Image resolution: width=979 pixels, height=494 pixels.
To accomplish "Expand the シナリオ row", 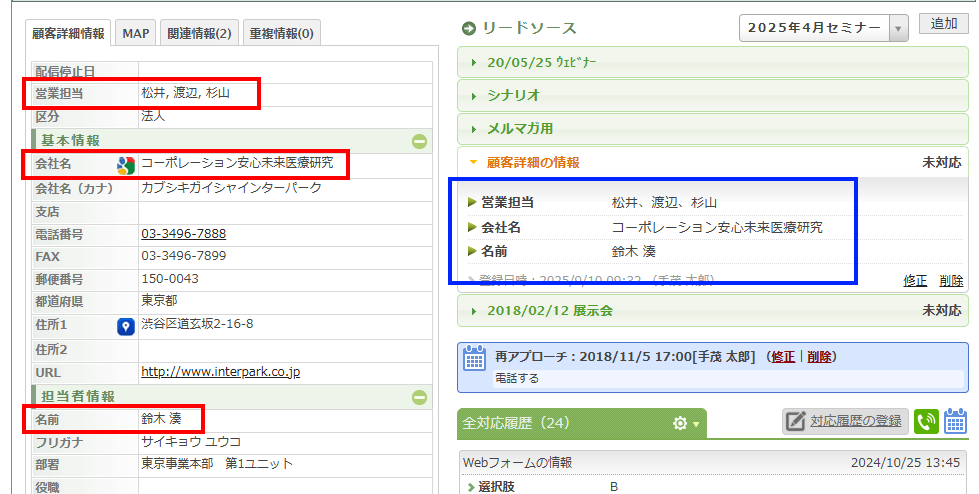I will point(513,95).
